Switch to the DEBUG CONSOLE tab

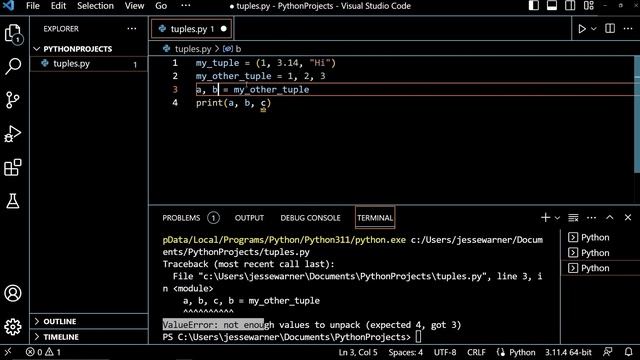click(310, 218)
